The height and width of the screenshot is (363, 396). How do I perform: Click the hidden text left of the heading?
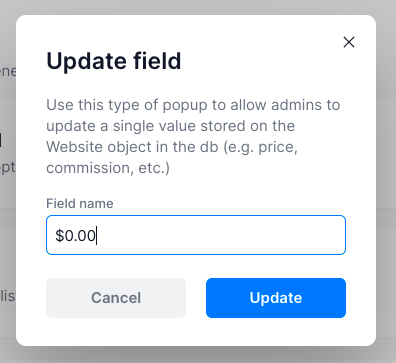[x=7, y=71]
